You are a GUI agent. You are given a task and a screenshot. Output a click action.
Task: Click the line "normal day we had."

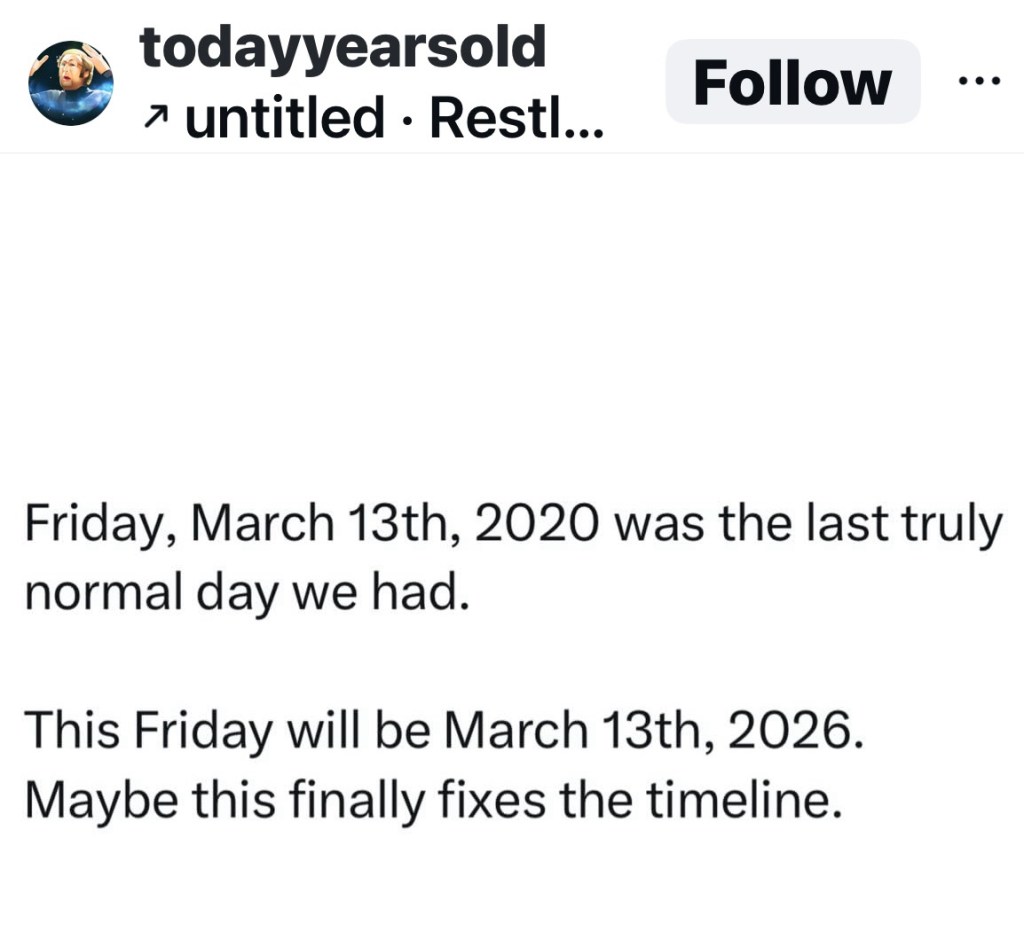click(244, 594)
